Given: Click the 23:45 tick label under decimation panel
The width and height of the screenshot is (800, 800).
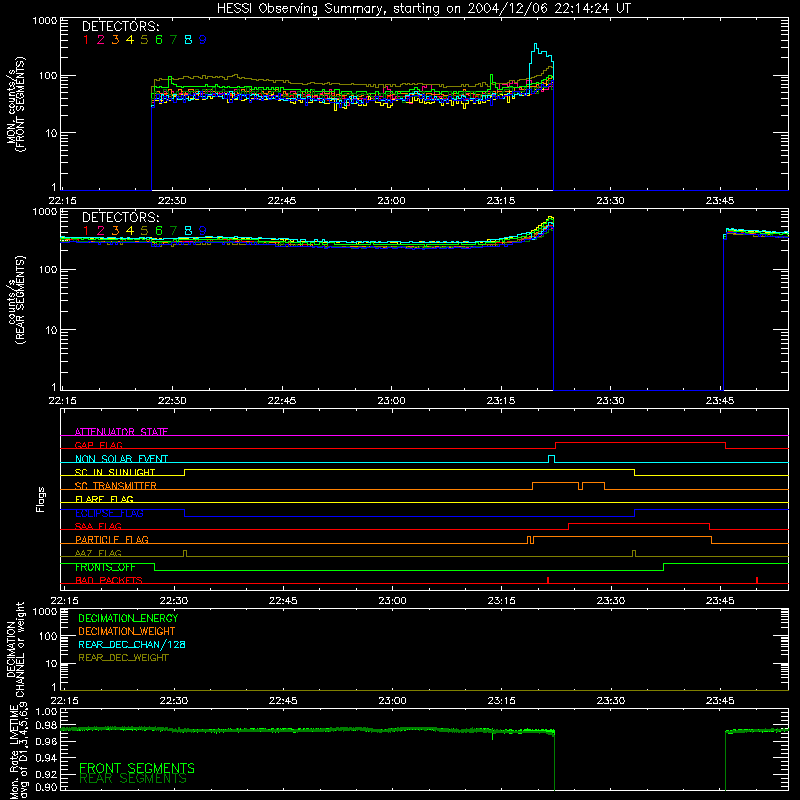Looking at the screenshot, I should coord(720,701).
